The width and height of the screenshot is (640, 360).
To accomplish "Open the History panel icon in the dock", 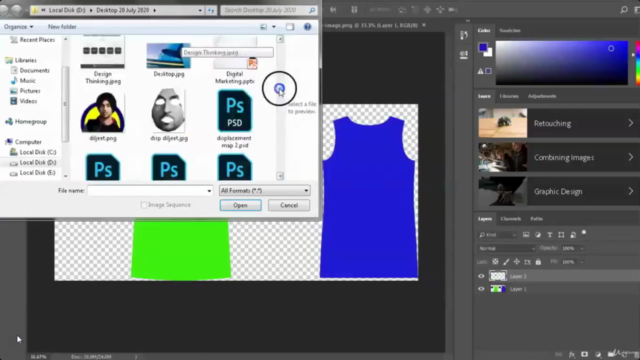I will 464,36.
